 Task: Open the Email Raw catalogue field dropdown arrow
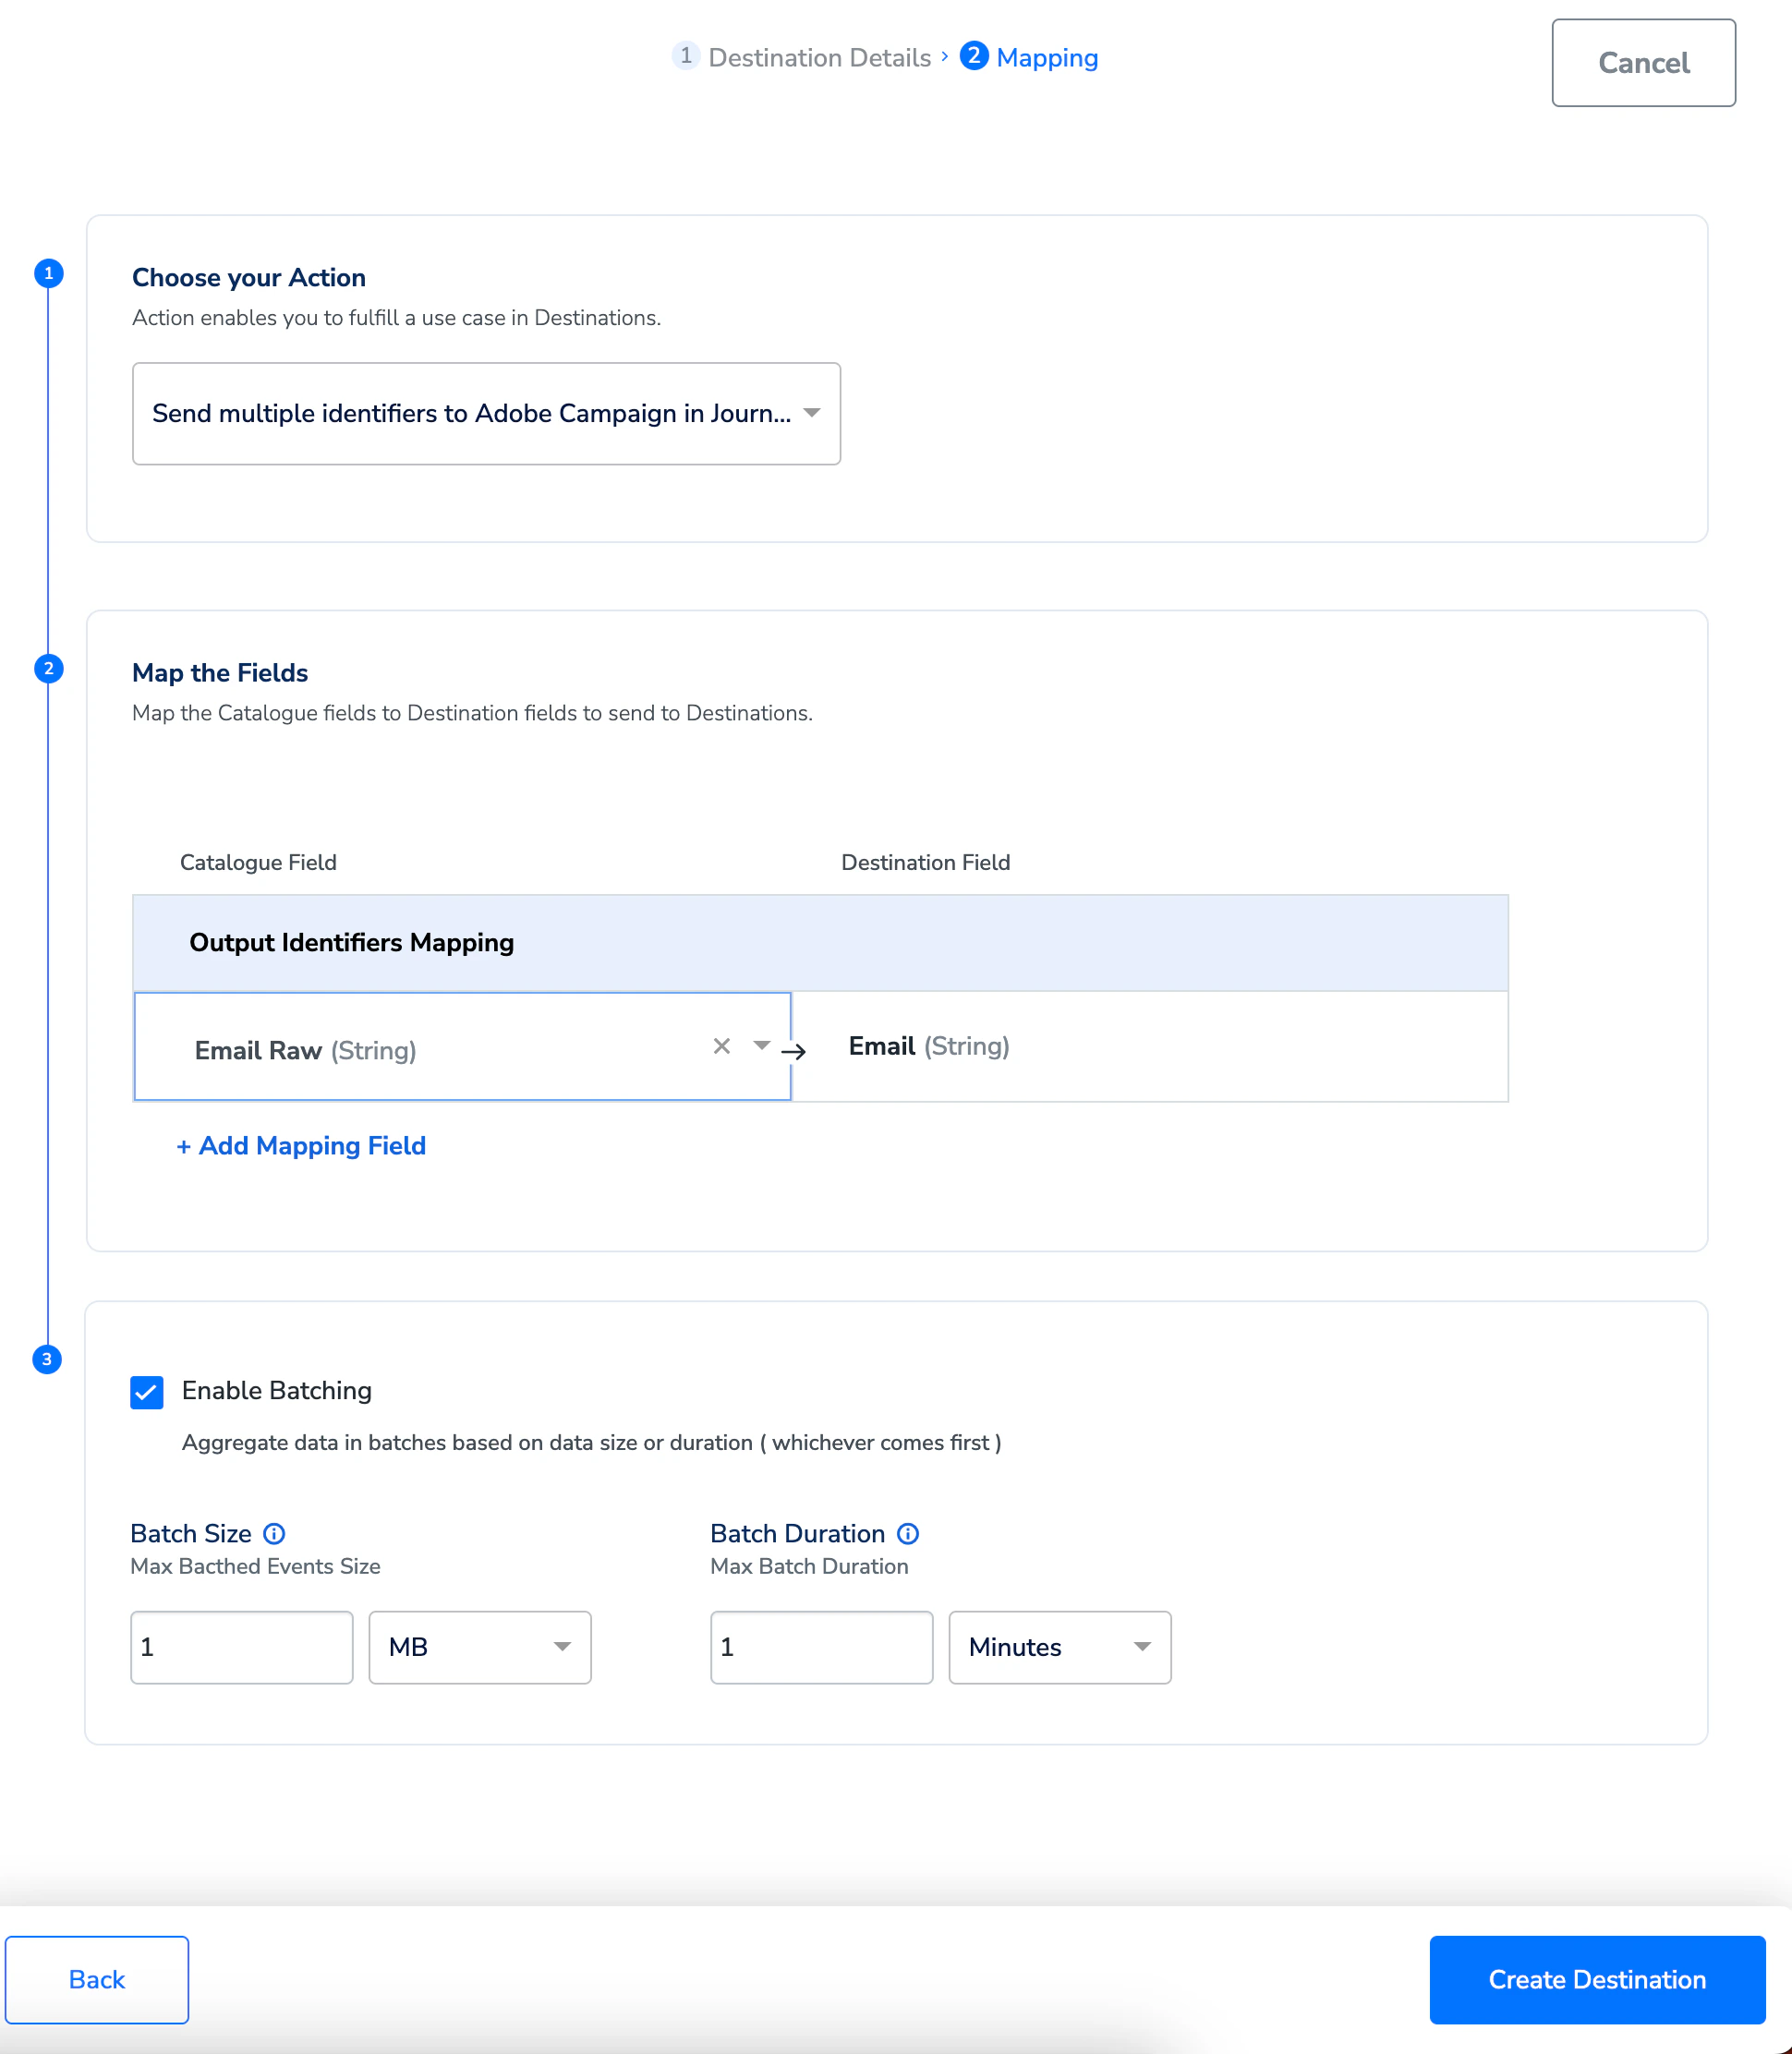762,1046
